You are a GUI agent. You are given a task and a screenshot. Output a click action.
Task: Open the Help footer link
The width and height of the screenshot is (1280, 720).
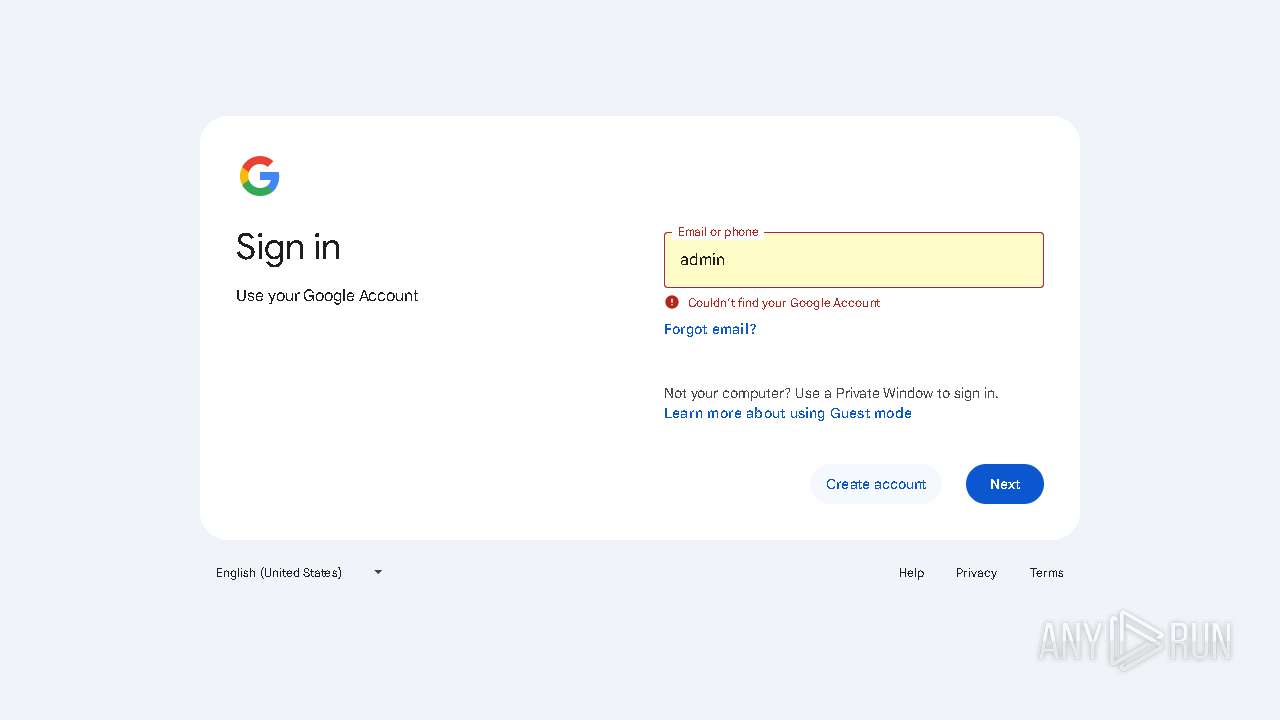911,573
